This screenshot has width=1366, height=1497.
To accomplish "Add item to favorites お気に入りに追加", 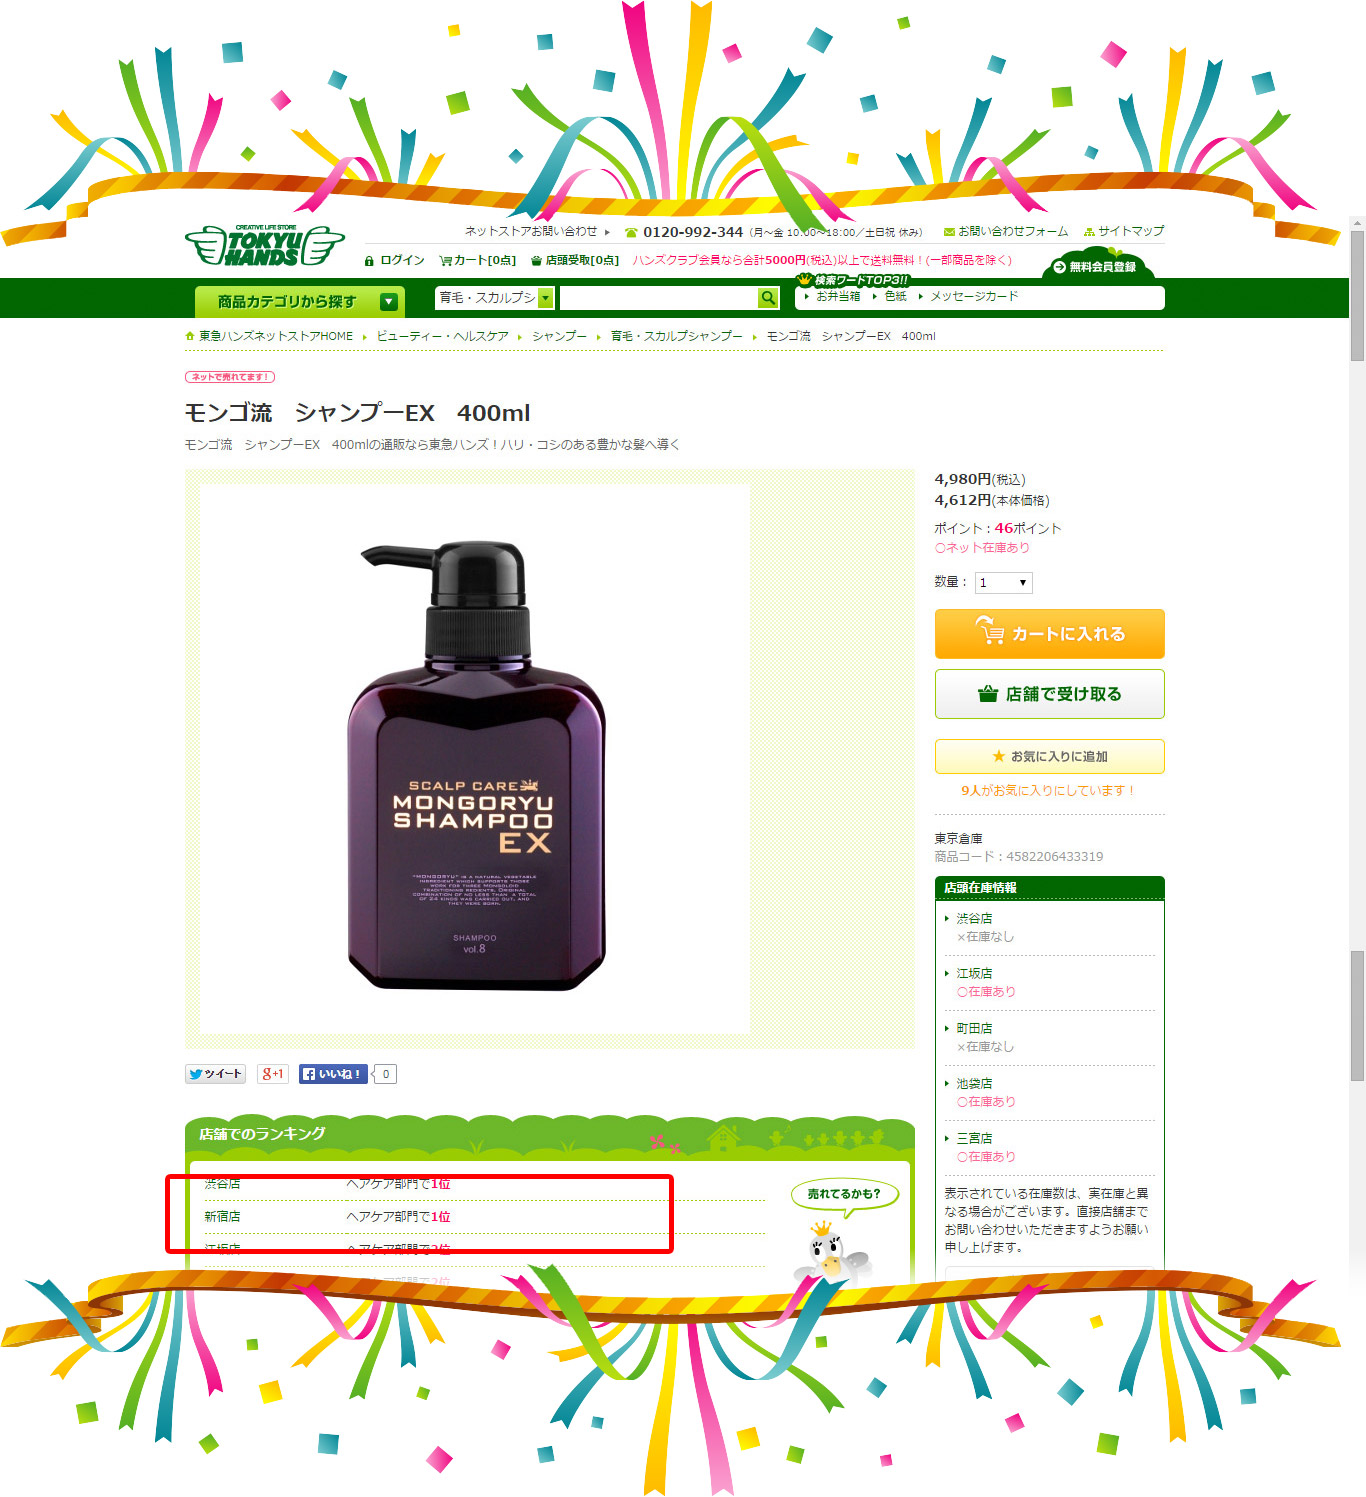I will click(1050, 756).
